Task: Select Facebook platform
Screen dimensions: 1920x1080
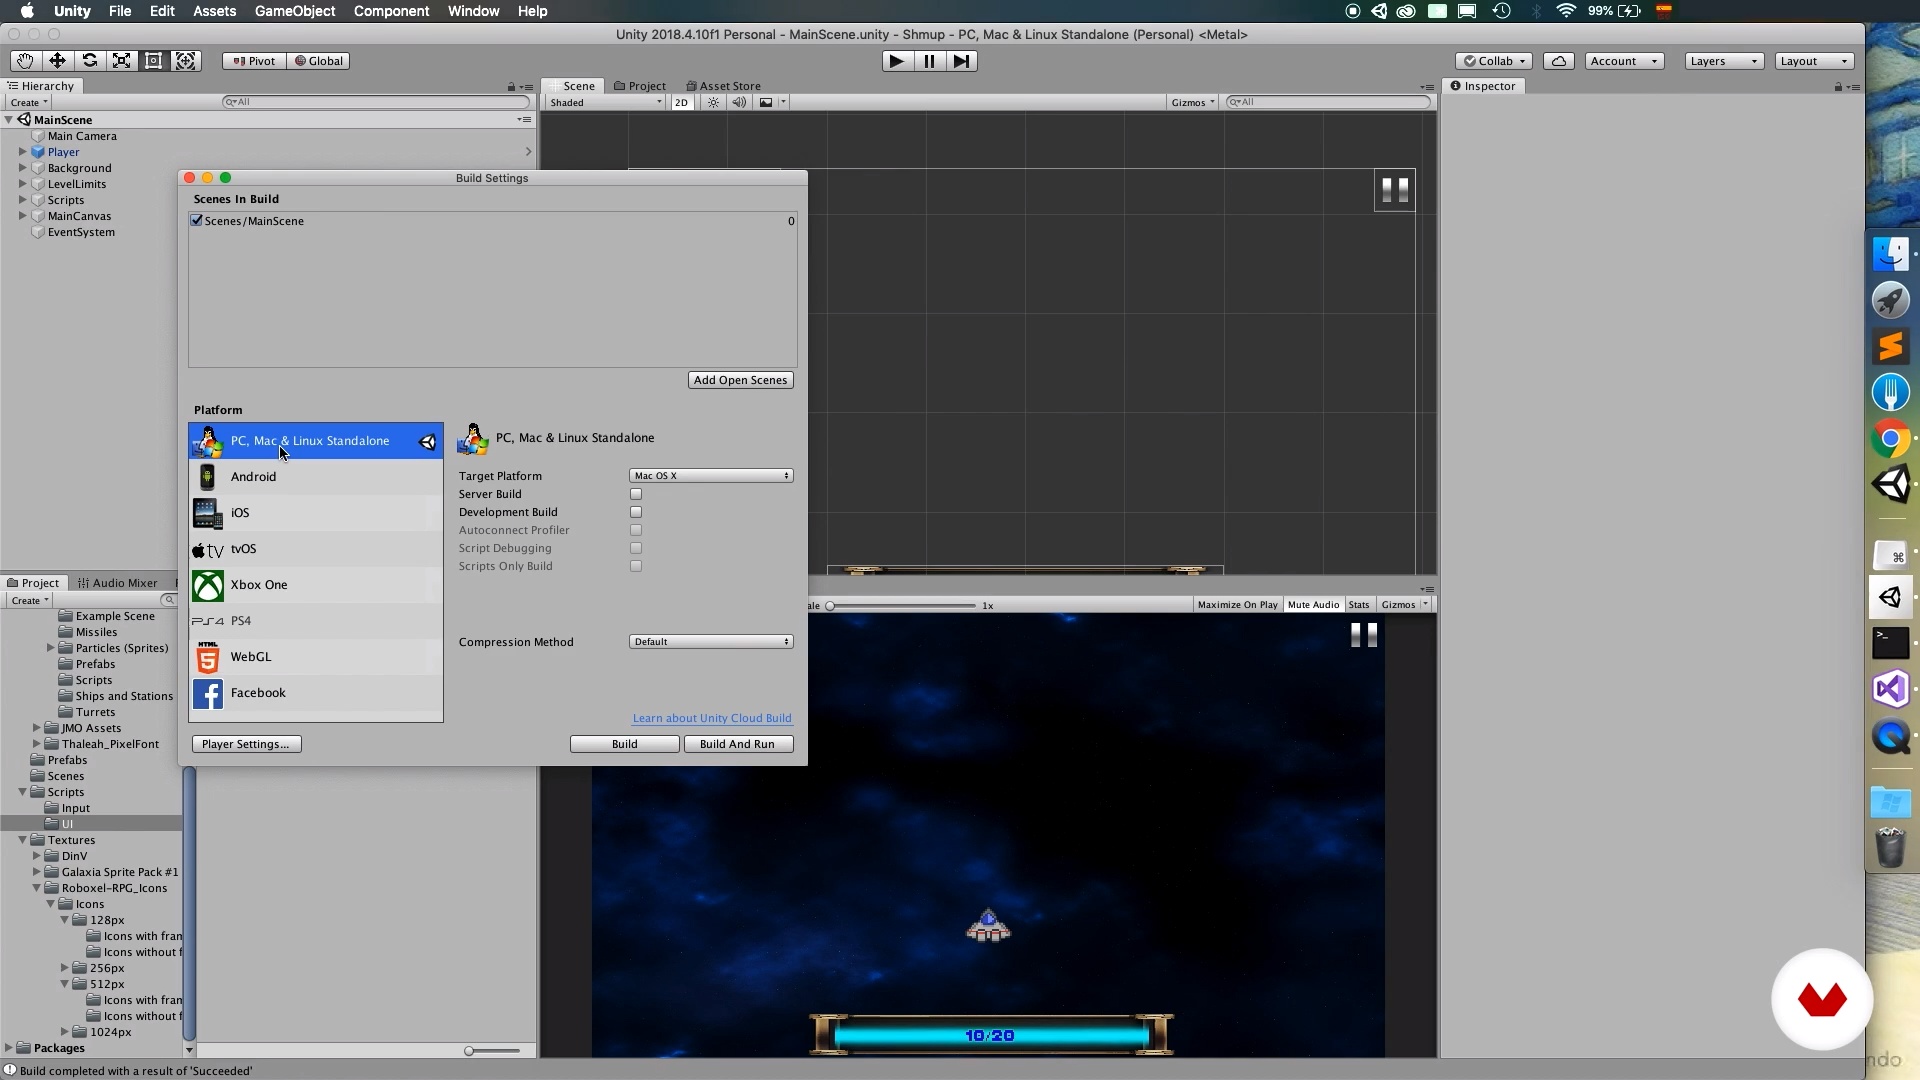Action: [x=316, y=693]
